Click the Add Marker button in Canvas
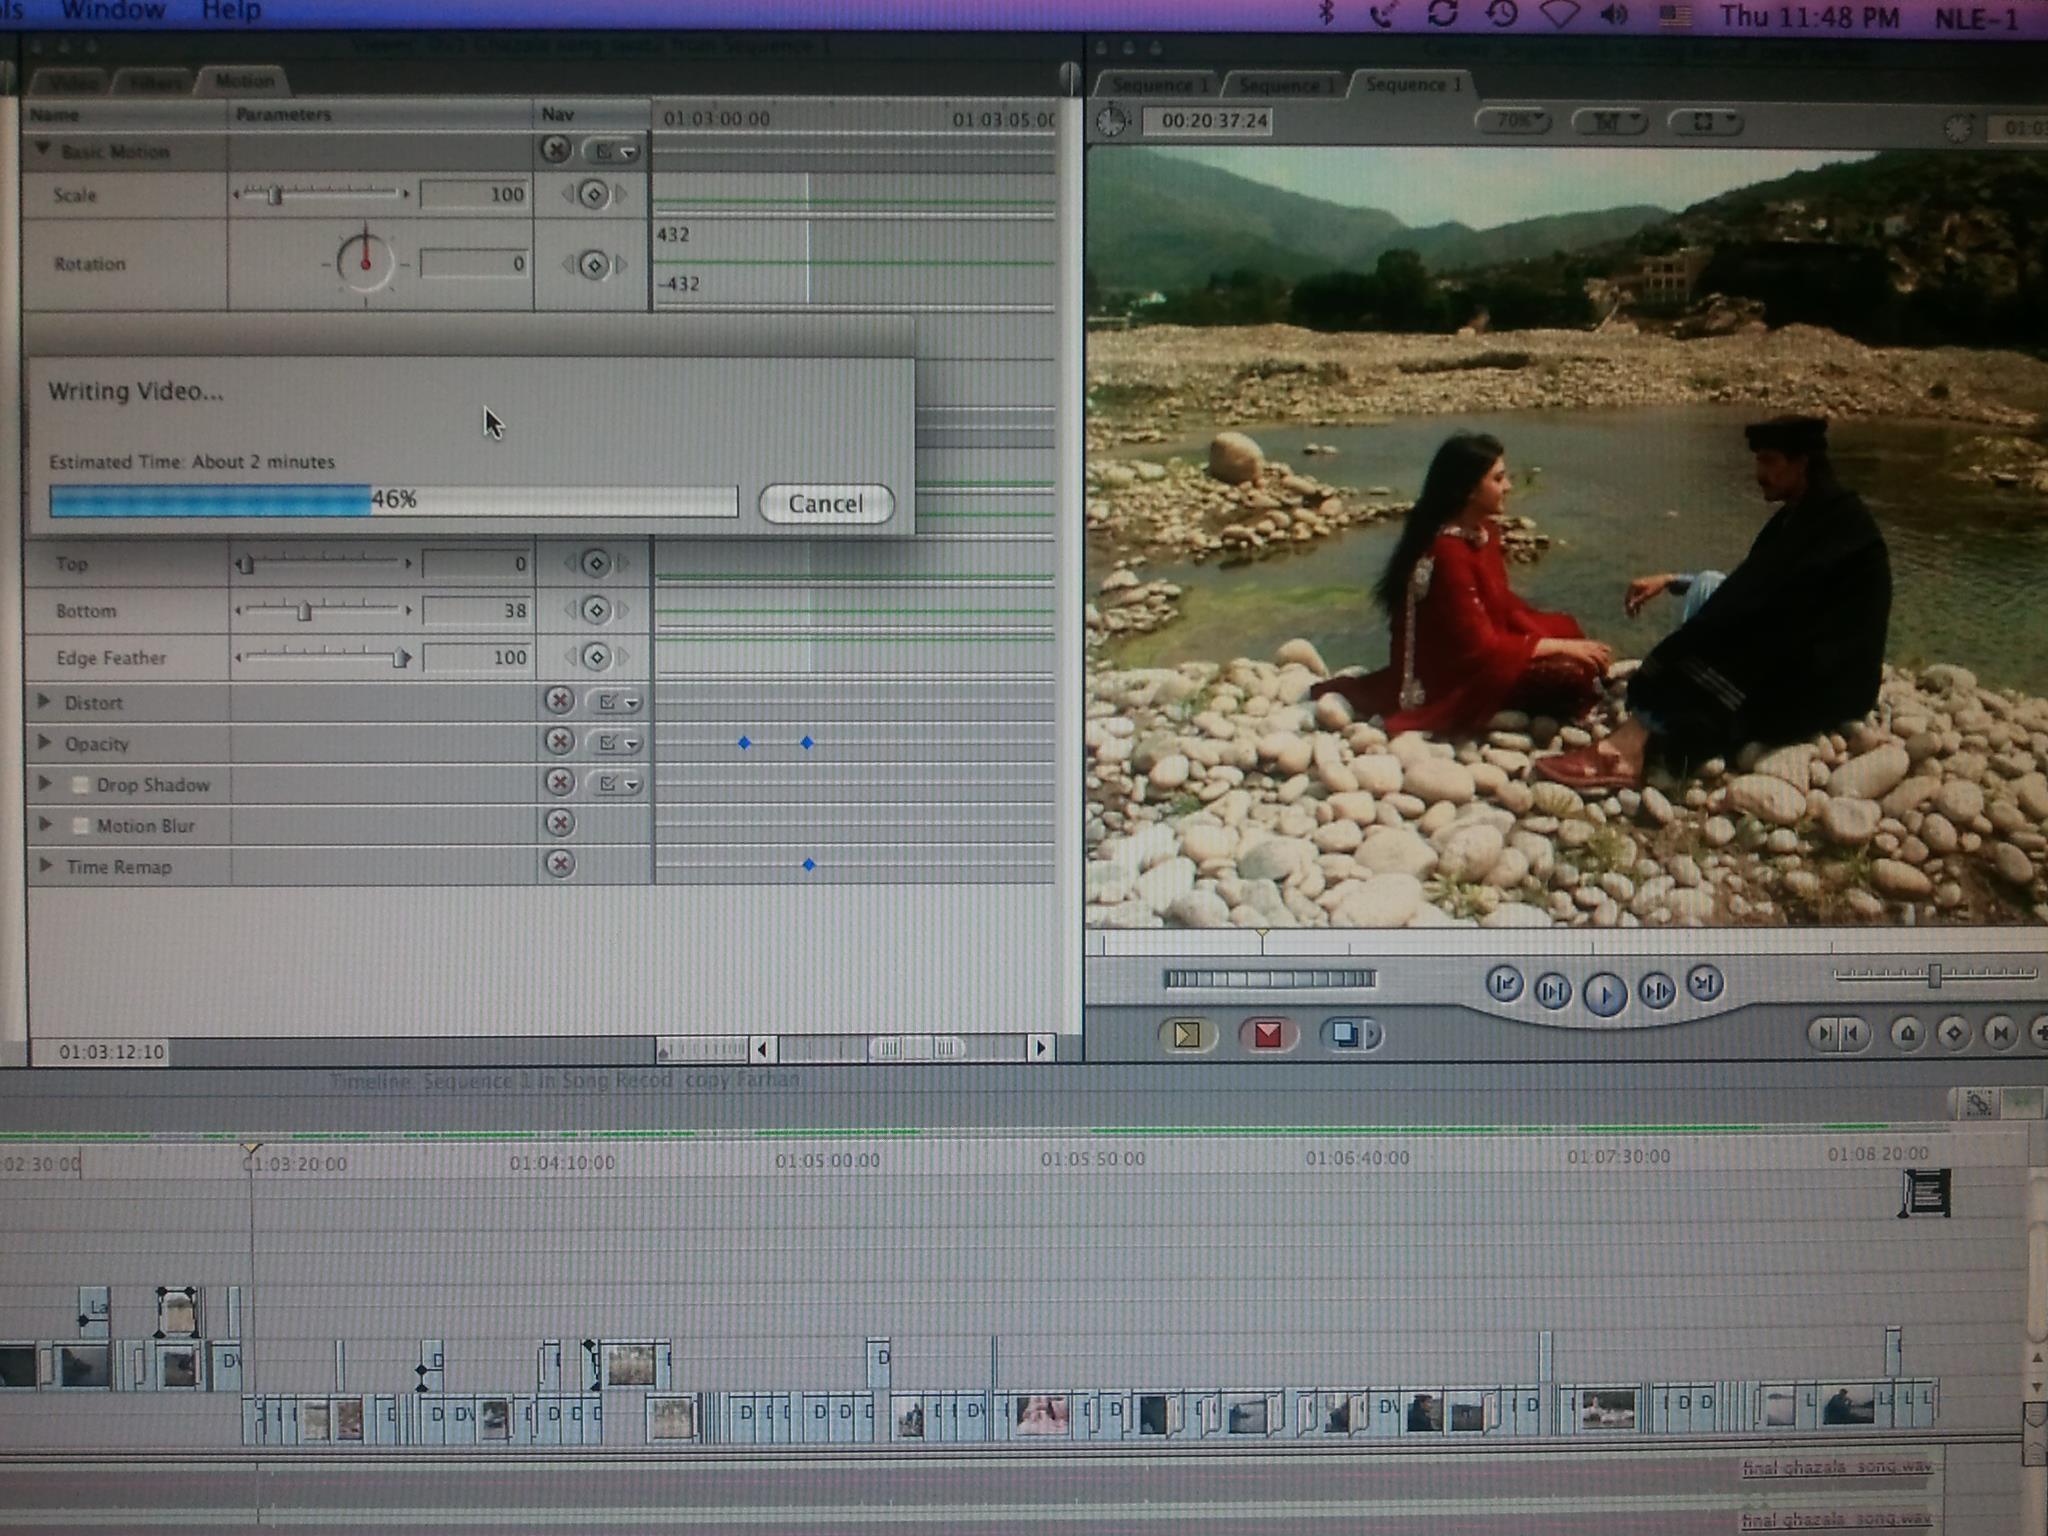The height and width of the screenshot is (1536, 2048). pyautogui.click(x=1906, y=1034)
